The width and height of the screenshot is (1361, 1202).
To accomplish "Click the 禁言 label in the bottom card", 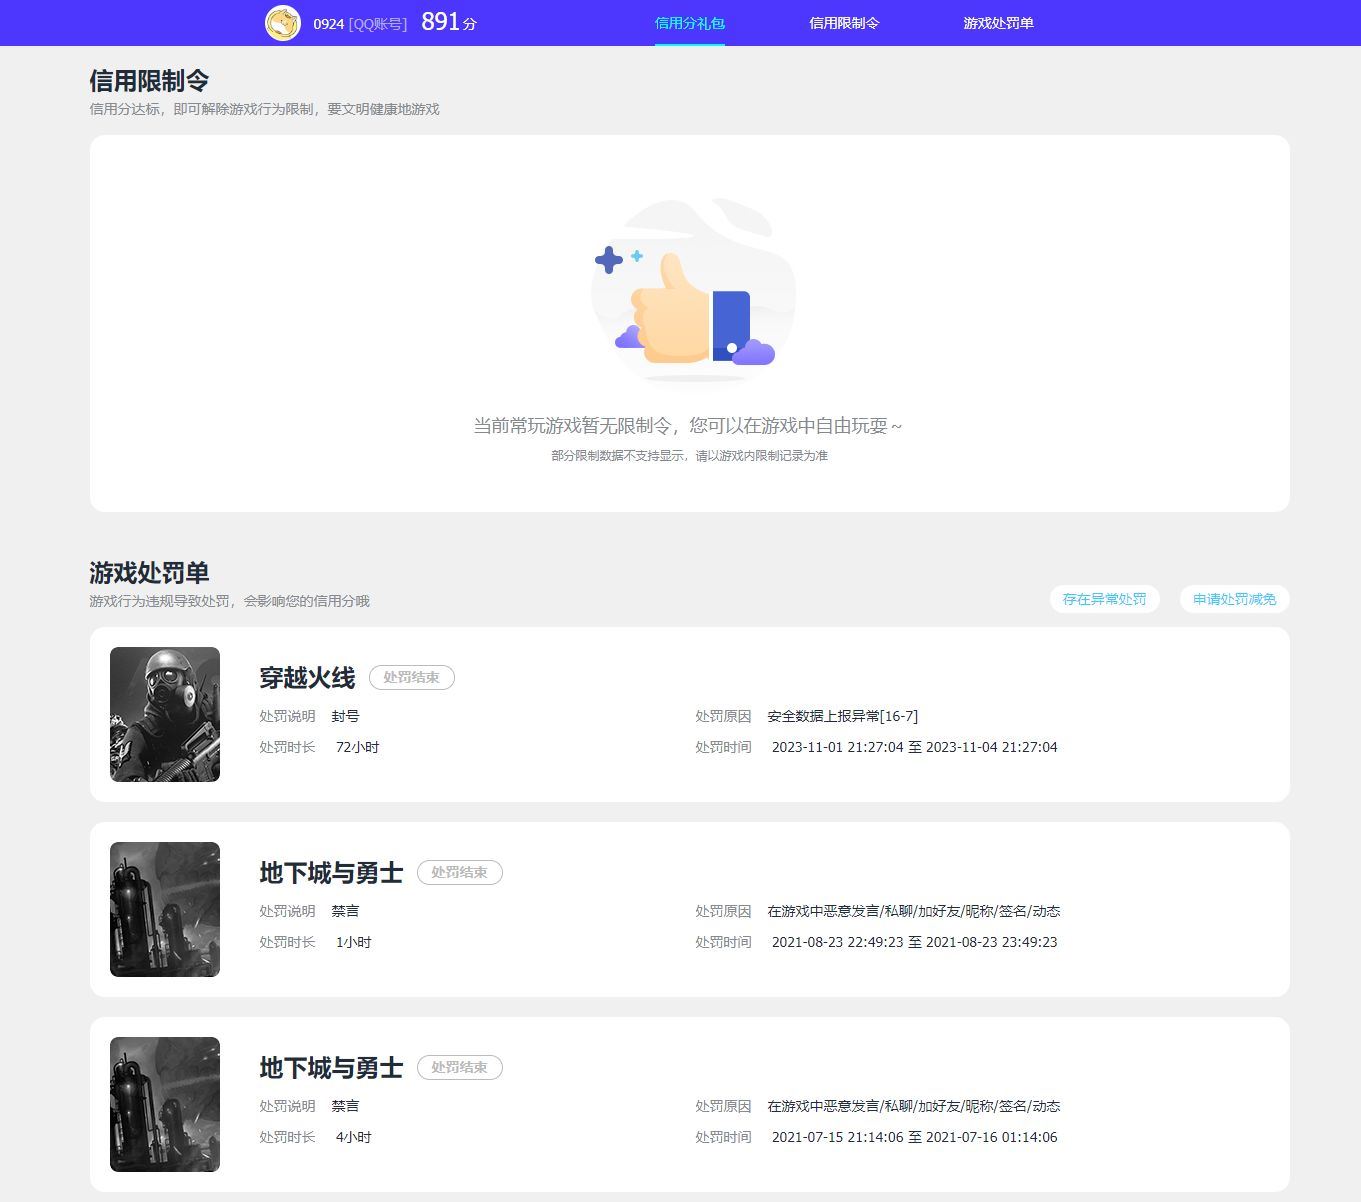I will pos(346,1106).
